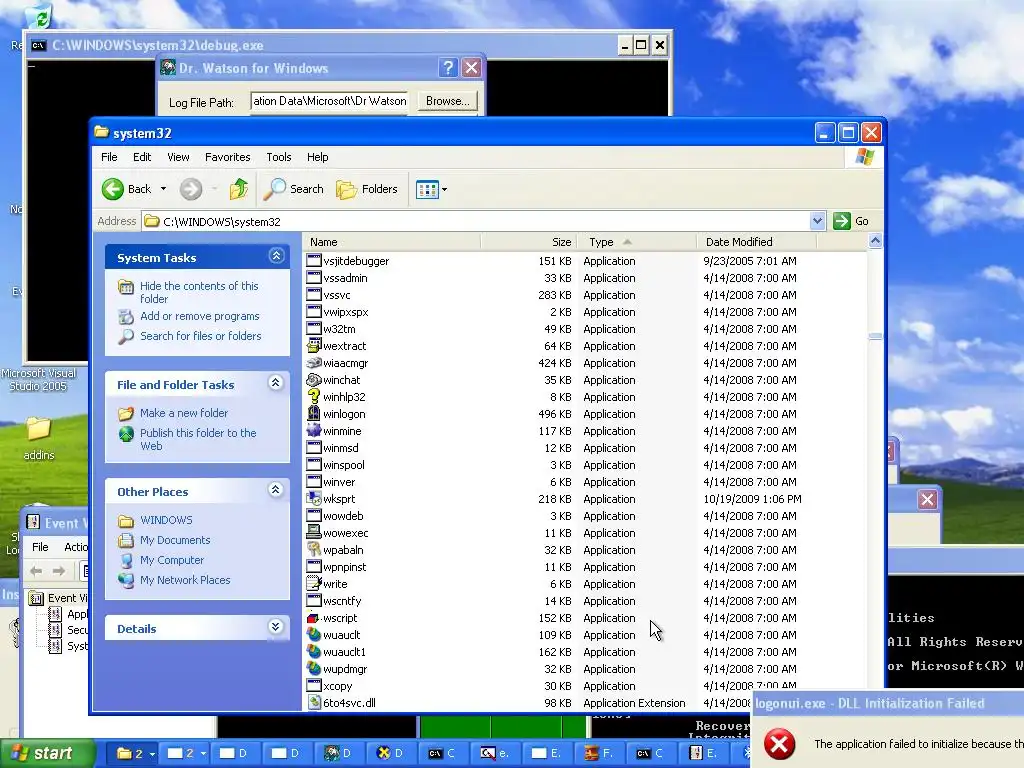Screen dimensions: 1024x768
Task: Select the wowexec file icon
Action: coord(314,532)
